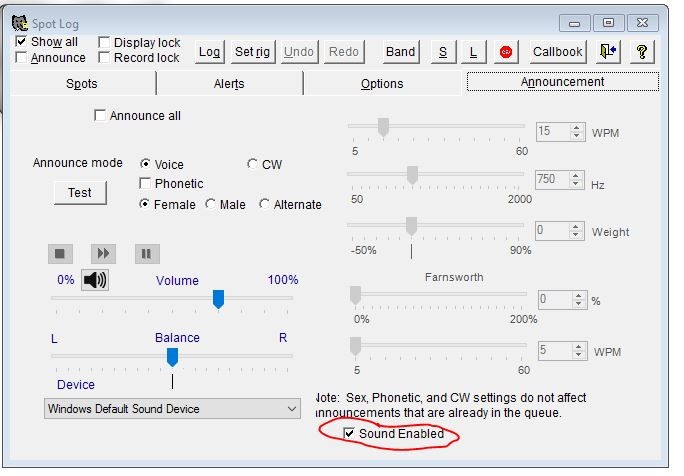
Task: Click the Log button
Action: tap(210, 52)
